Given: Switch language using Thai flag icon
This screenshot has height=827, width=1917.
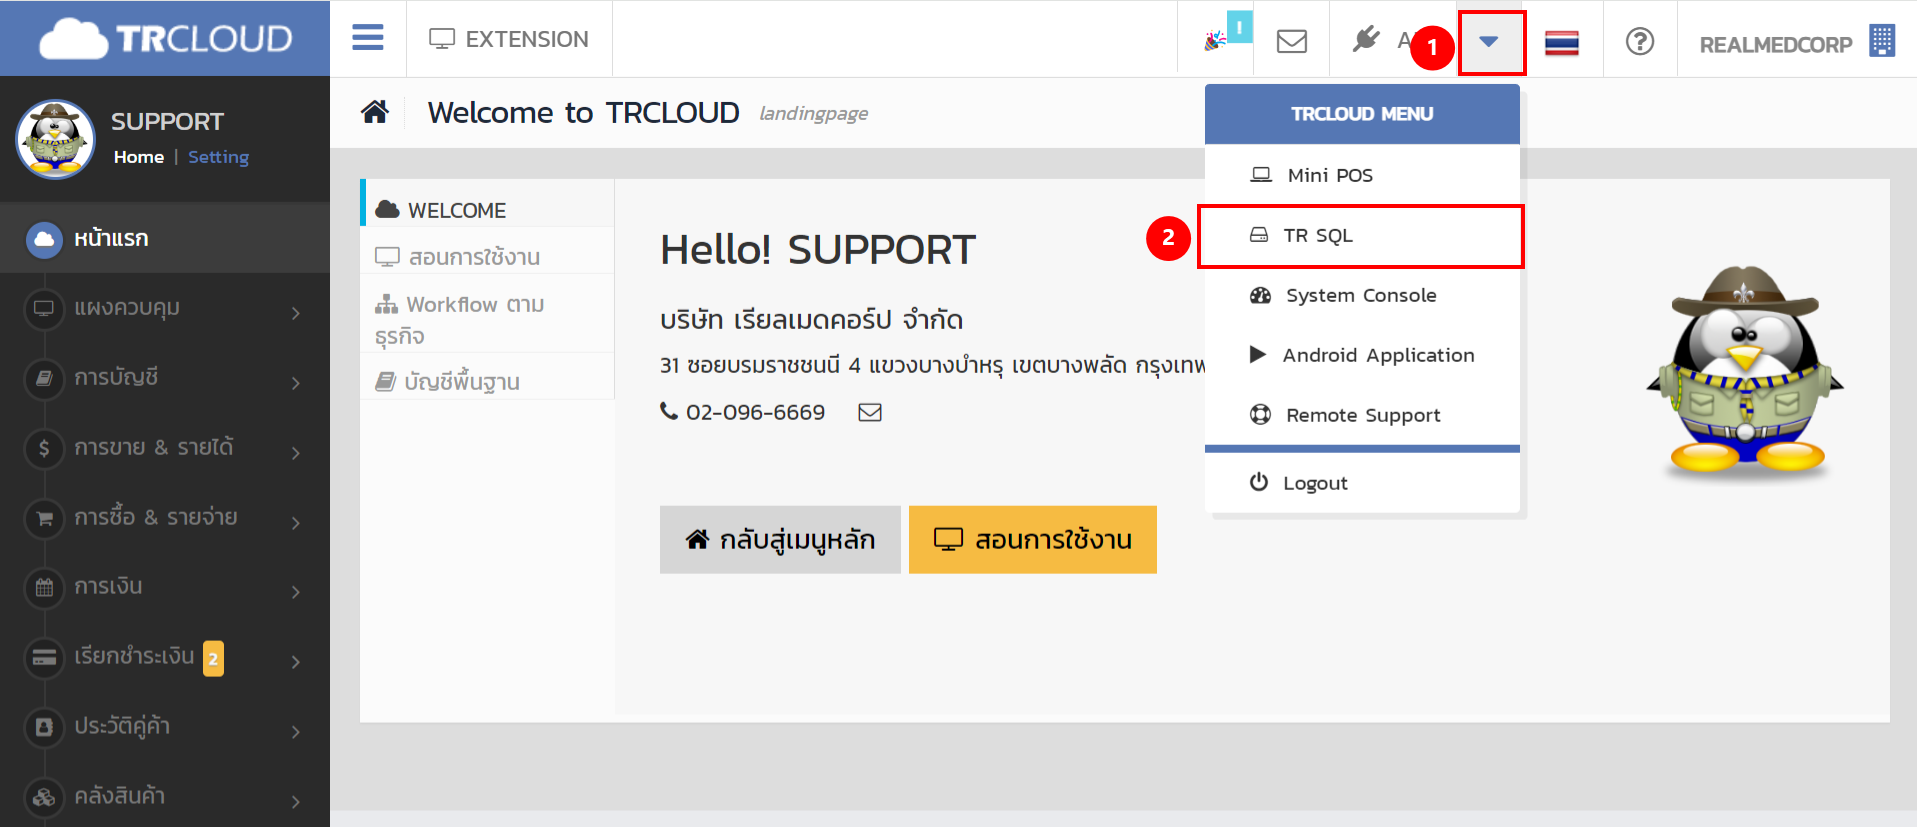Looking at the screenshot, I should point(1562,43).
